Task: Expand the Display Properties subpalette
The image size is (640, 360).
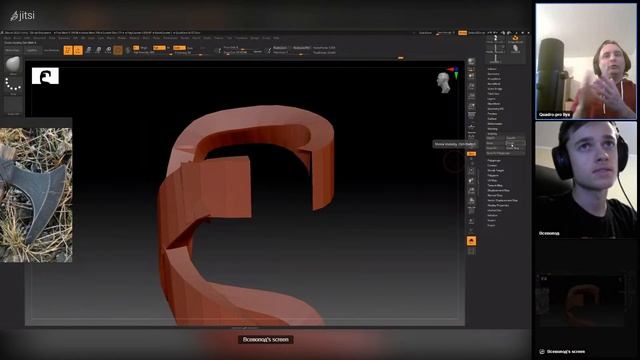Action: [x=498, y=205]
